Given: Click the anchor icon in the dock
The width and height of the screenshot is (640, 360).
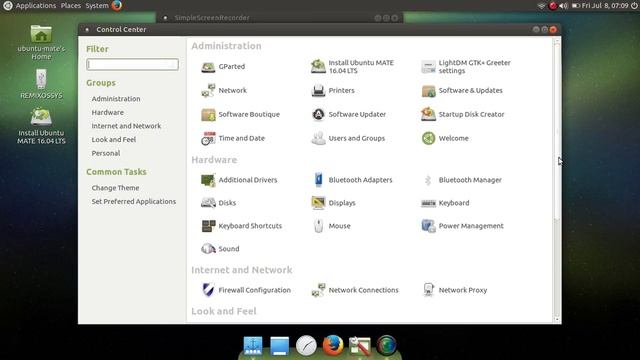Looking at the screenshot, I should point(253,345).
